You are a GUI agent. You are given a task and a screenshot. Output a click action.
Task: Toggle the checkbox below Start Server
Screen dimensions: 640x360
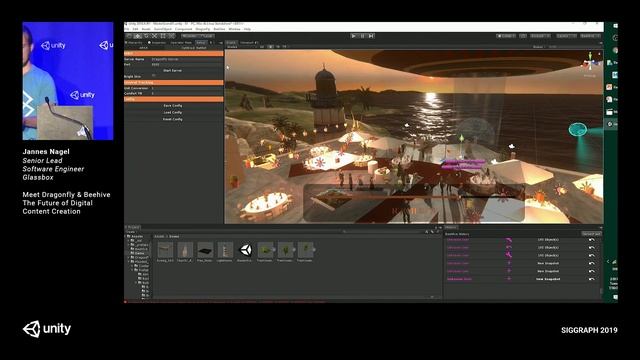(153, 76)
